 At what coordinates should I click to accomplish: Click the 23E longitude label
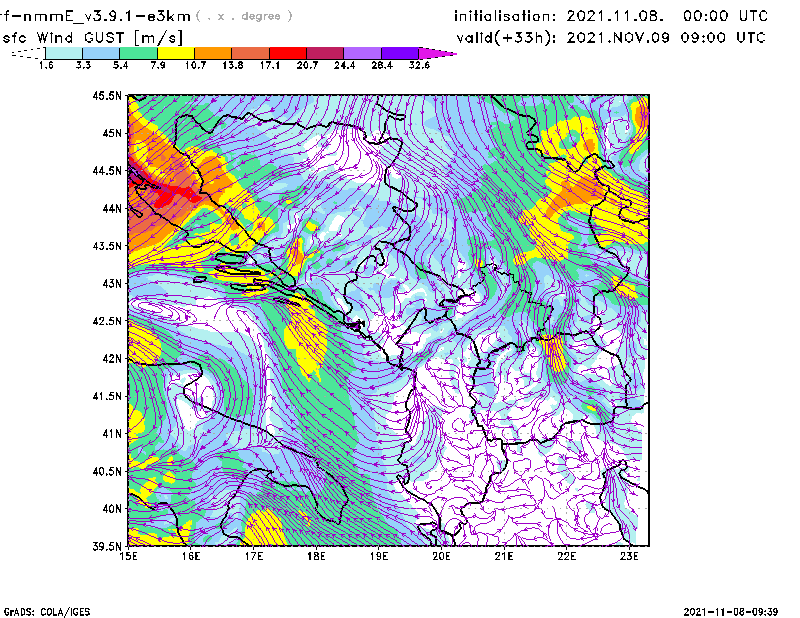[629, 556]
